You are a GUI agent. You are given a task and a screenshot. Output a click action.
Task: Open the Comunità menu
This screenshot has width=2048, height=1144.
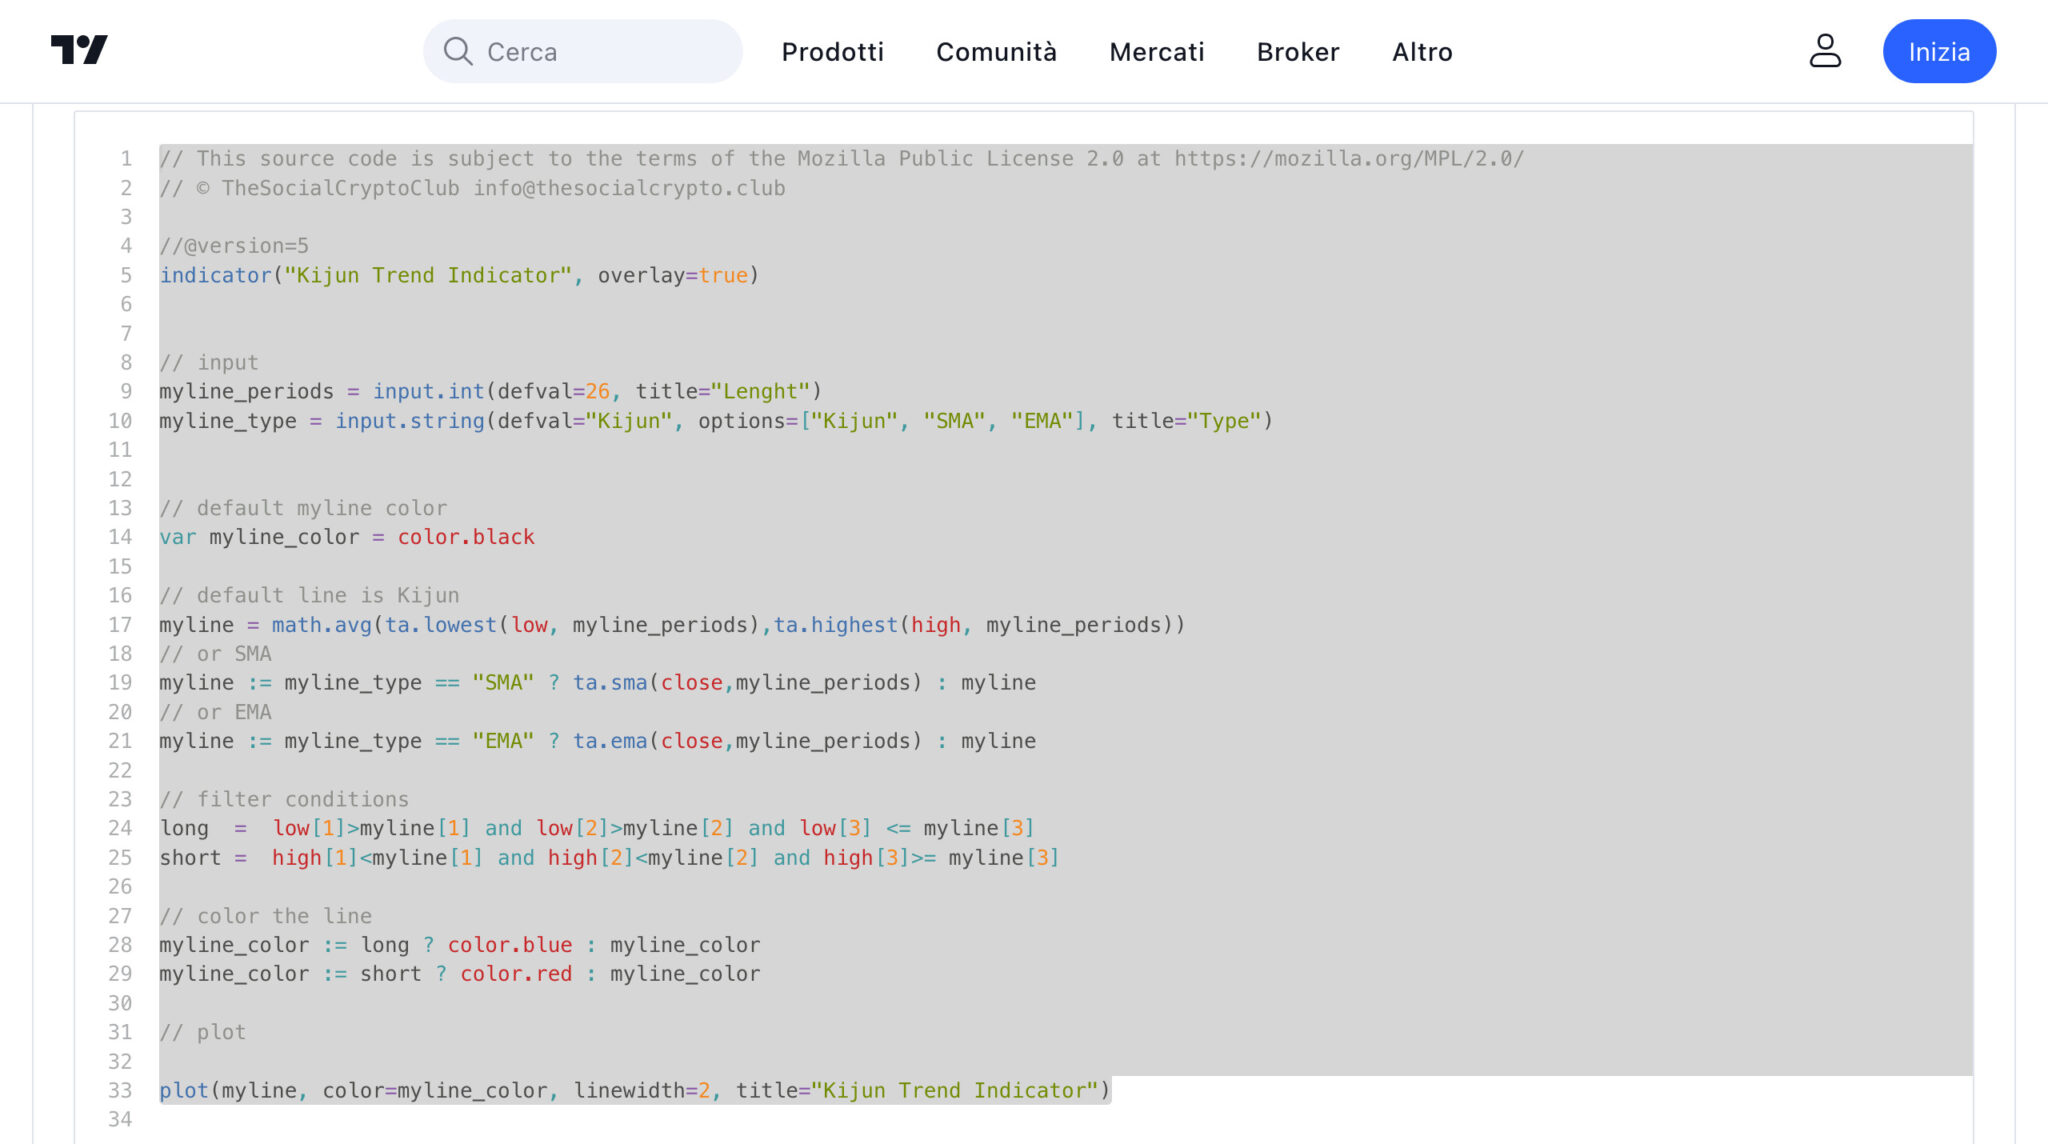tap(996, 52)
